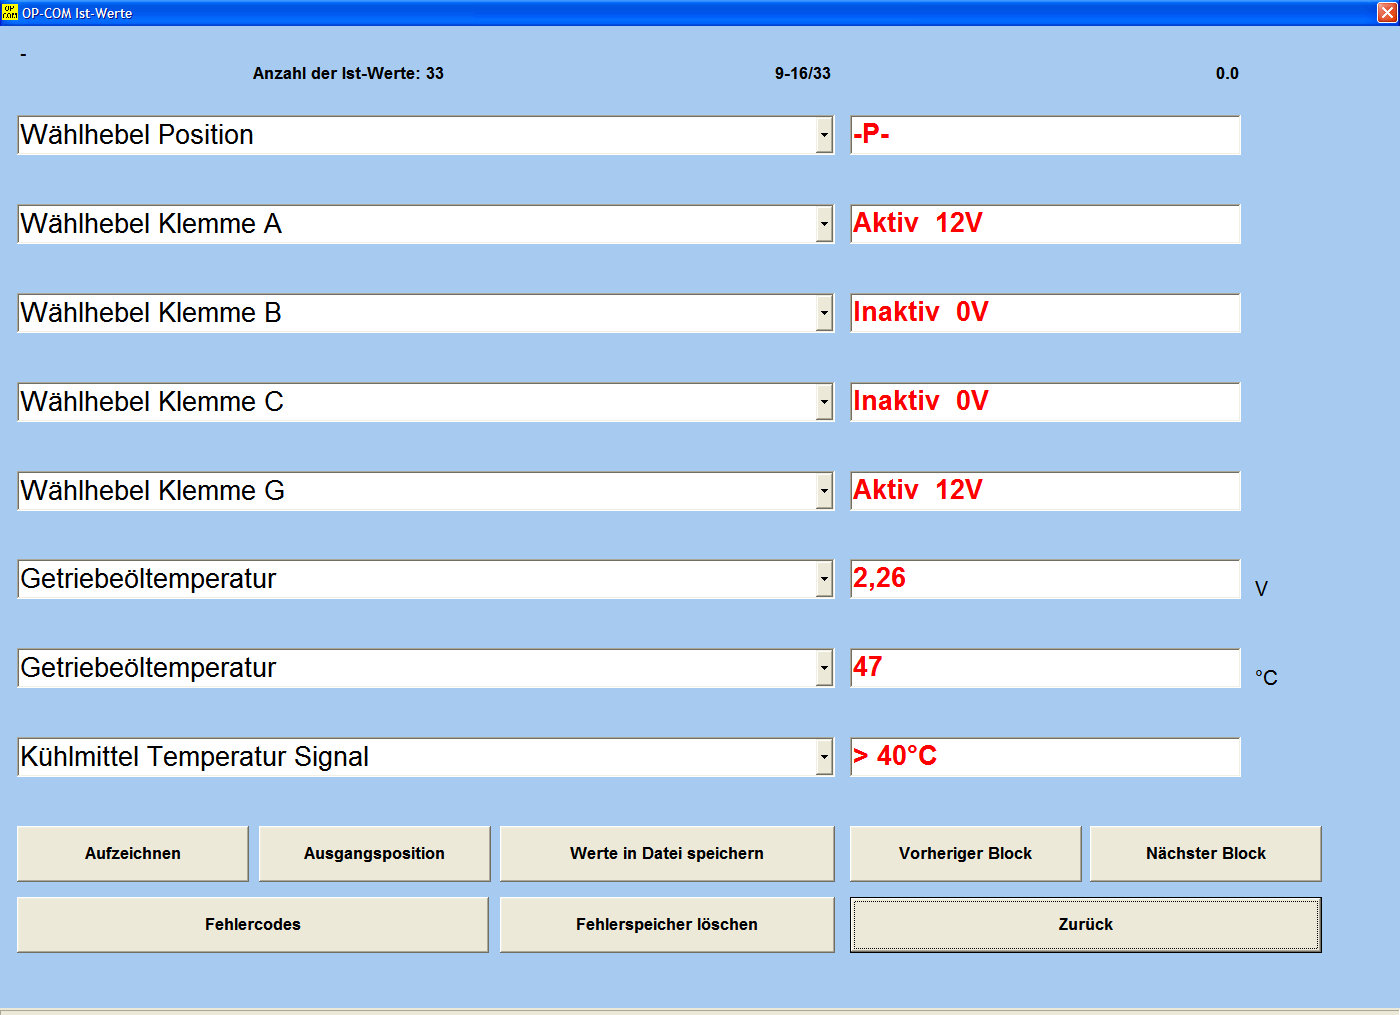Click the Klemme G 'Aktiv 12V' value field

click(x=1045, y=491)
